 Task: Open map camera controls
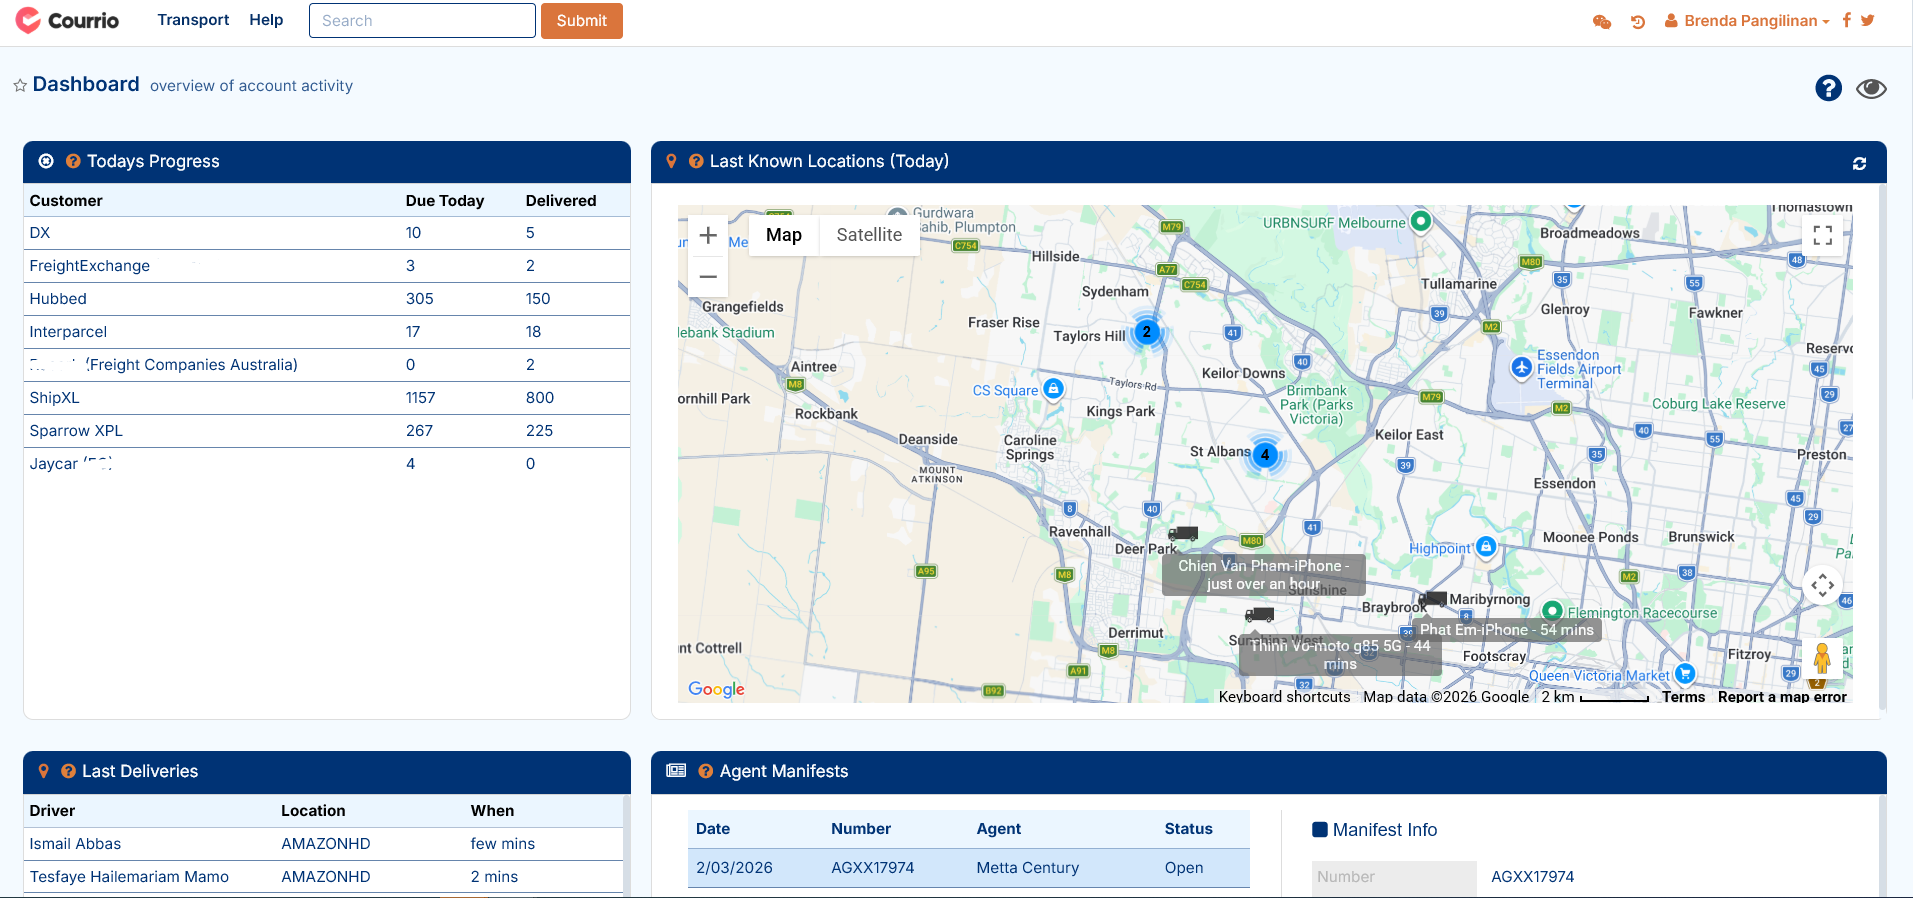click(1823, 585)
